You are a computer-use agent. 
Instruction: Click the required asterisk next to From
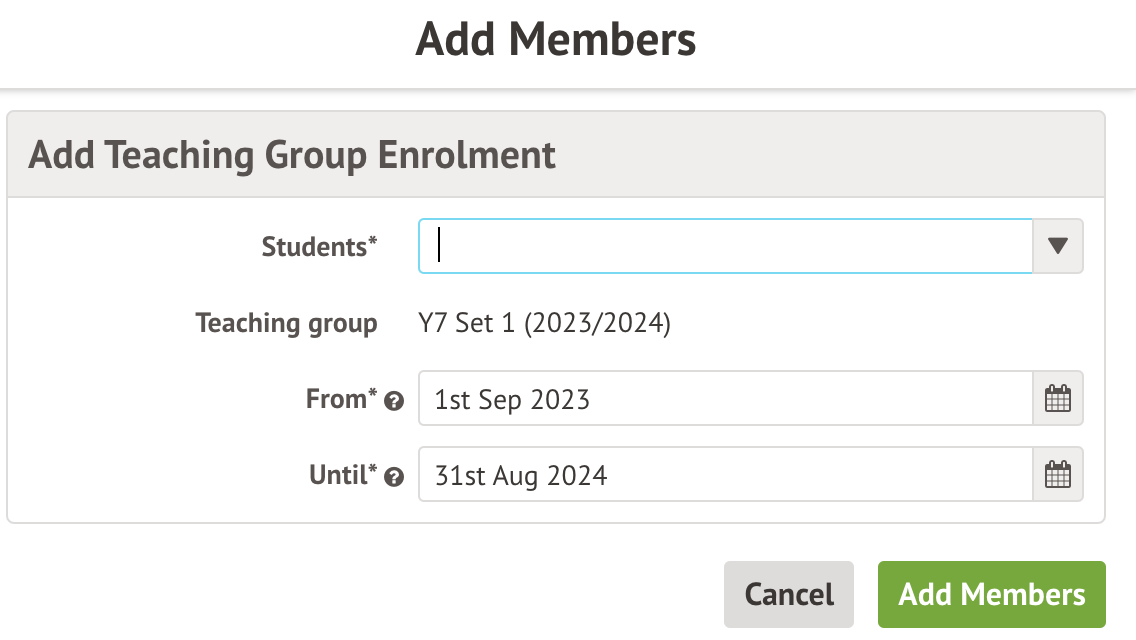click(373, 395)
